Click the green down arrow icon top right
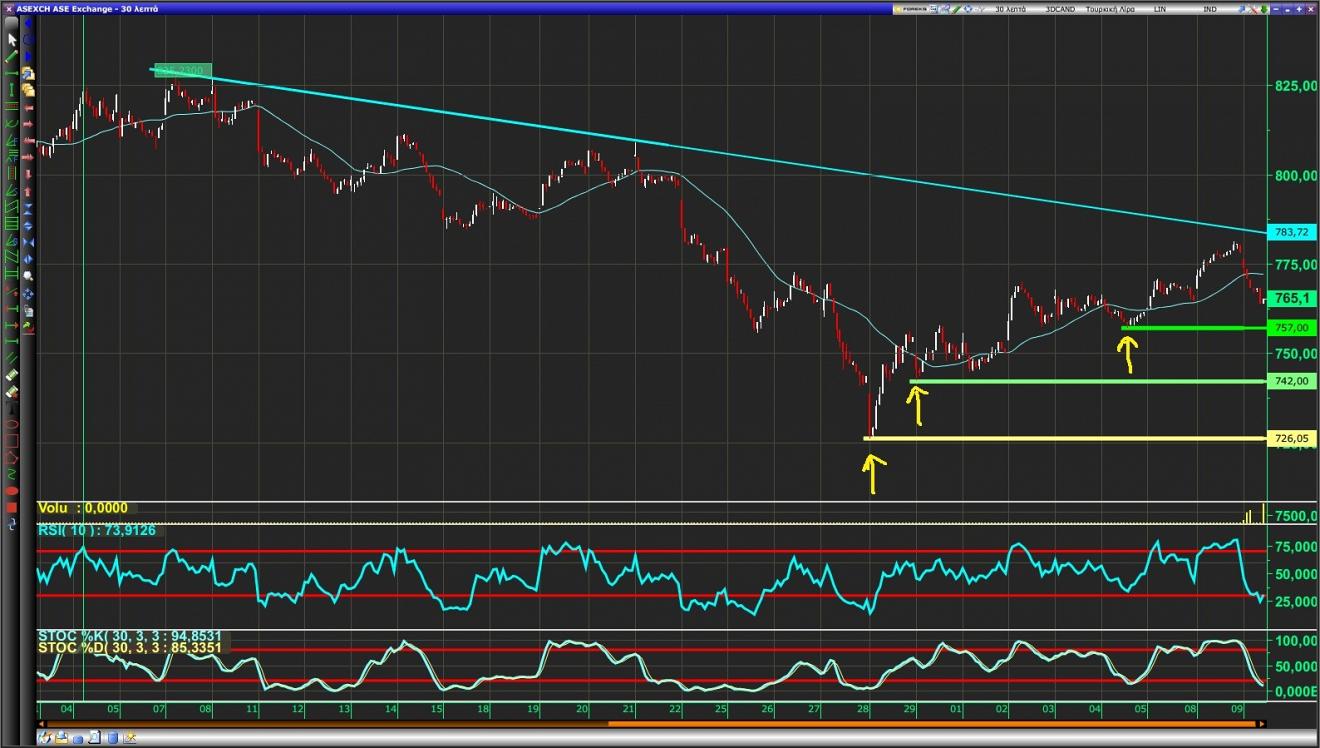Viewport: 1320px width, 748px height. pyautogui.click(x=1264, y=9)
